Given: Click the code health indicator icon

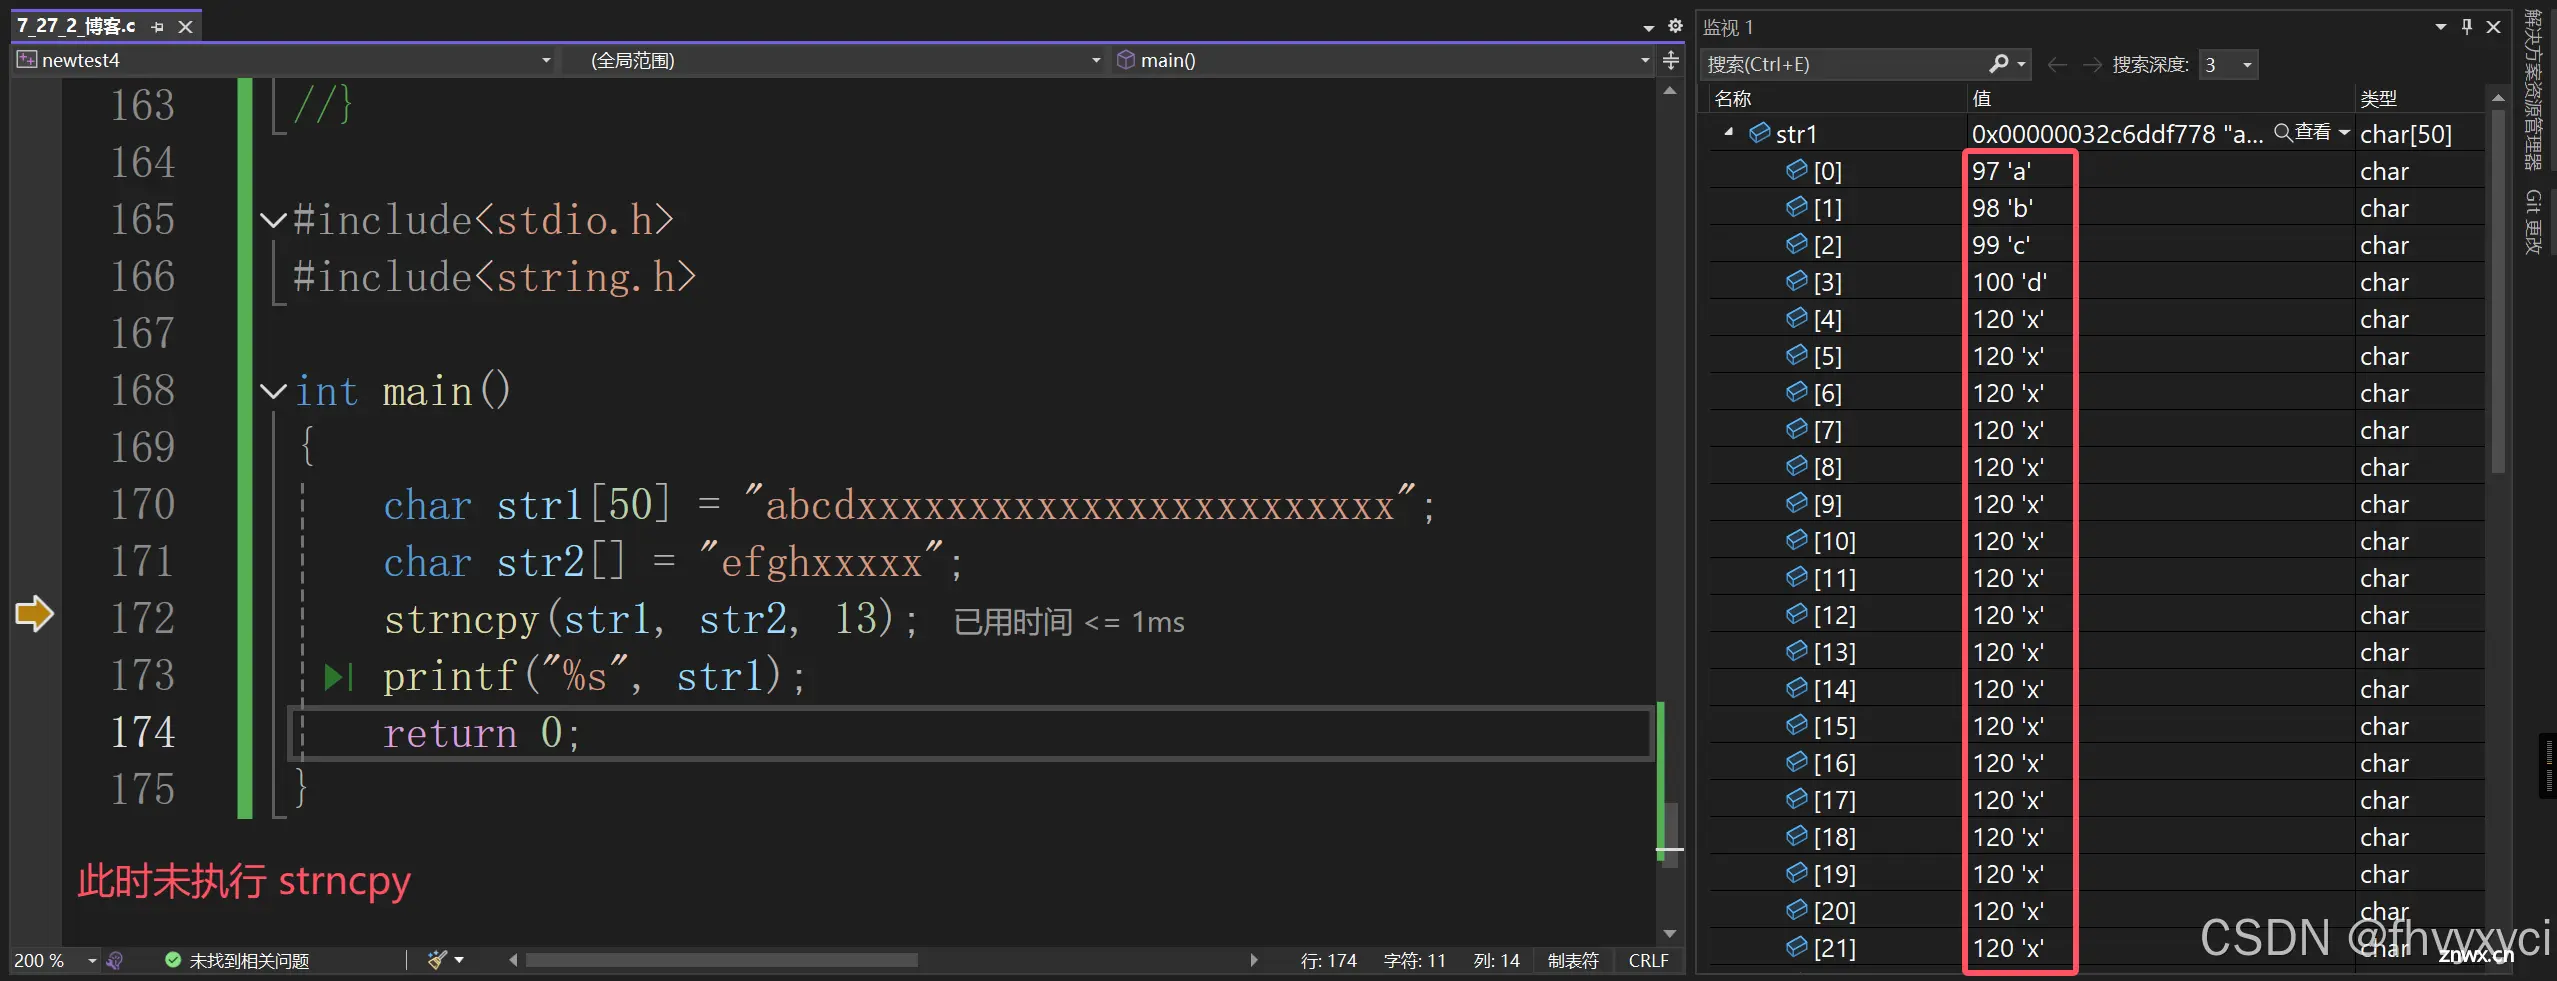Looking at the screenshot, I should click(x=115, y=961).
